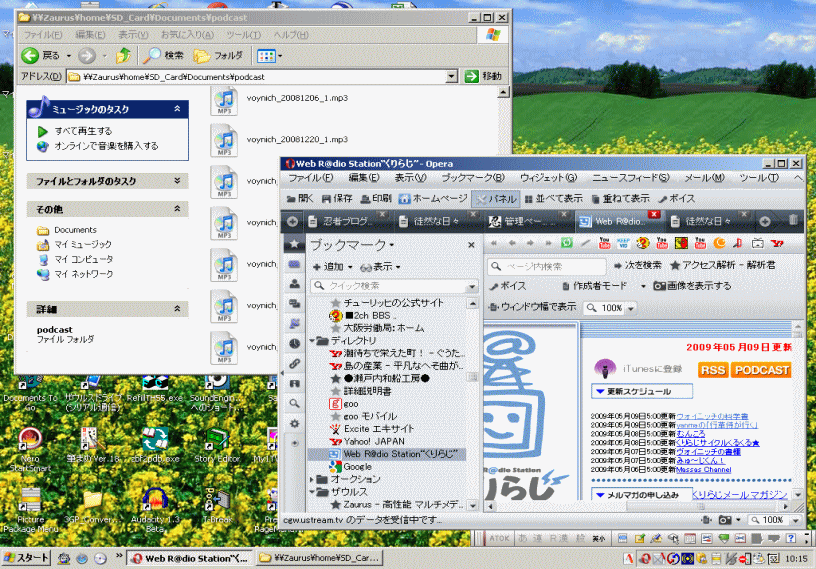Click the green Back arrow in Explorer
Viewport: 816px width, 569px height.
click(30, 55)
